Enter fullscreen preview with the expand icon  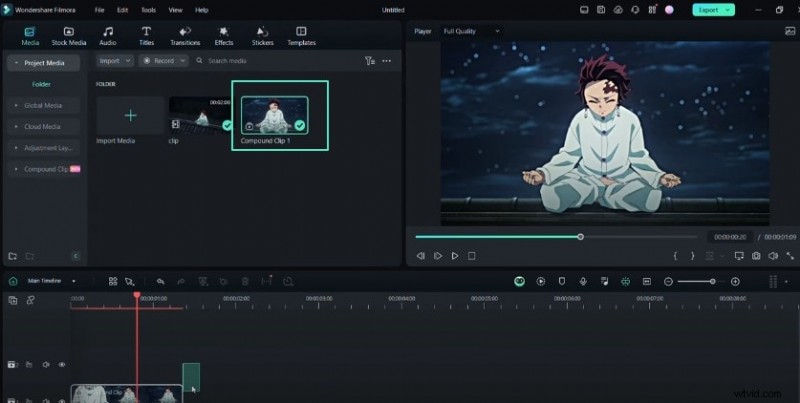[x=790, y=256]
